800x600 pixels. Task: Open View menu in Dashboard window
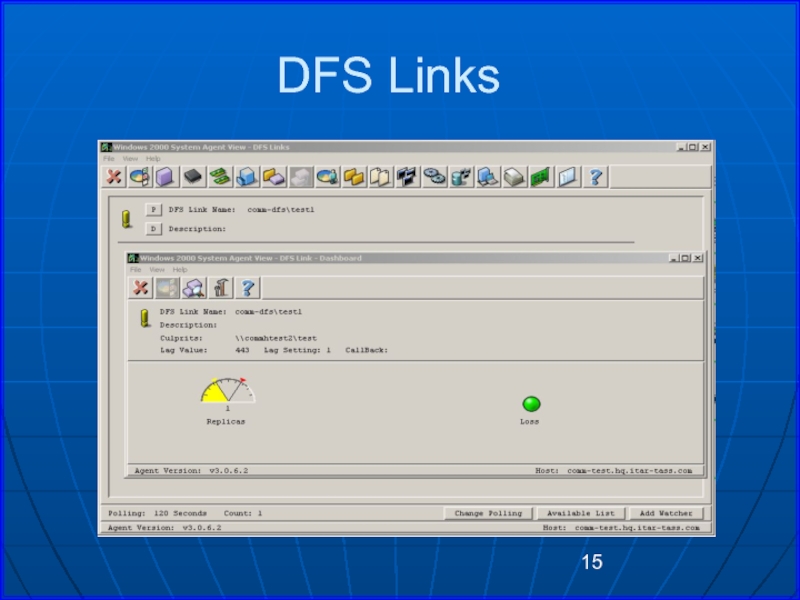pos(157,269)
